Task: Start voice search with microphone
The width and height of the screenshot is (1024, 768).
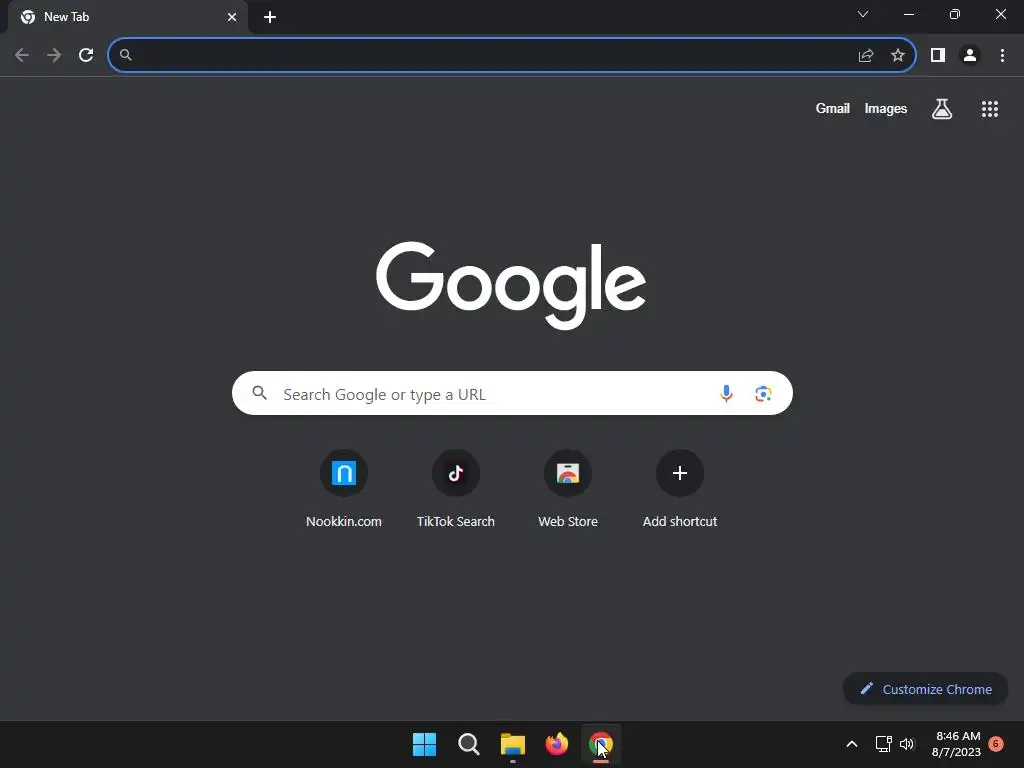Action: point(726,393)
